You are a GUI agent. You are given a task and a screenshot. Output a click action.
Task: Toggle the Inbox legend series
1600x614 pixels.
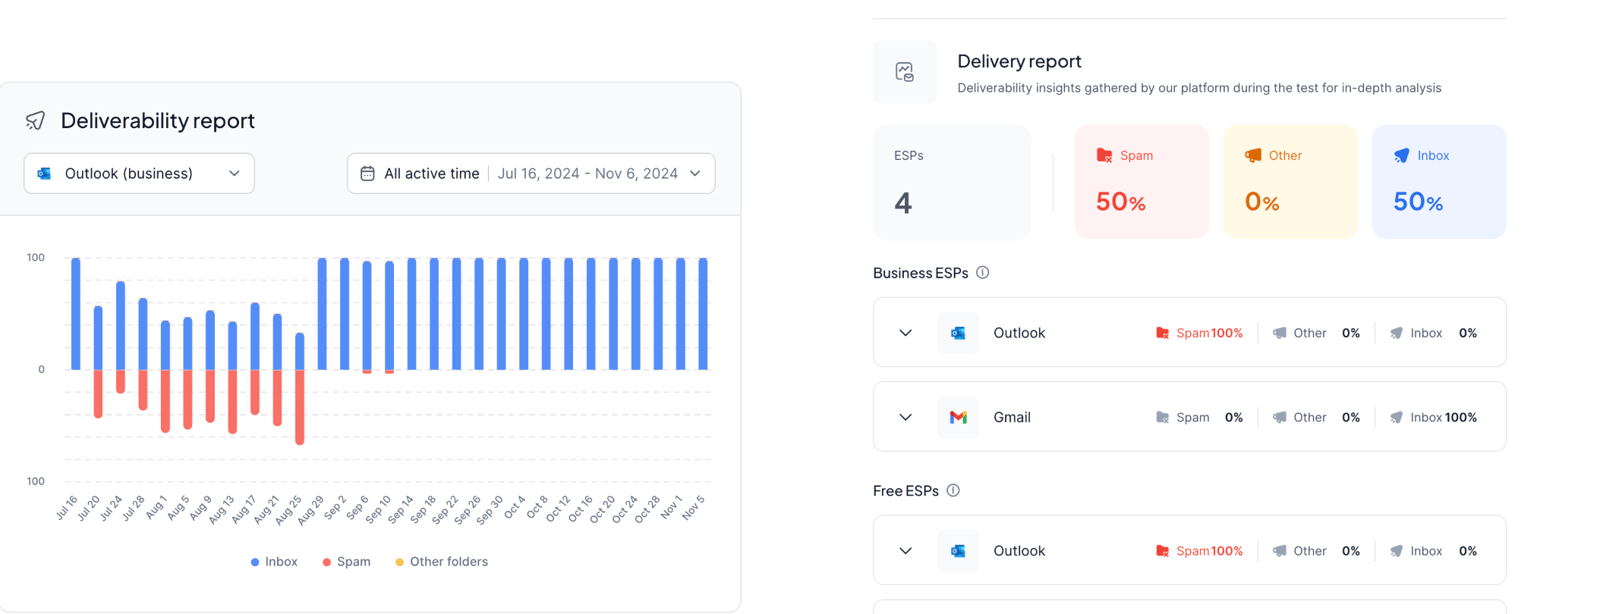point(274,562)
